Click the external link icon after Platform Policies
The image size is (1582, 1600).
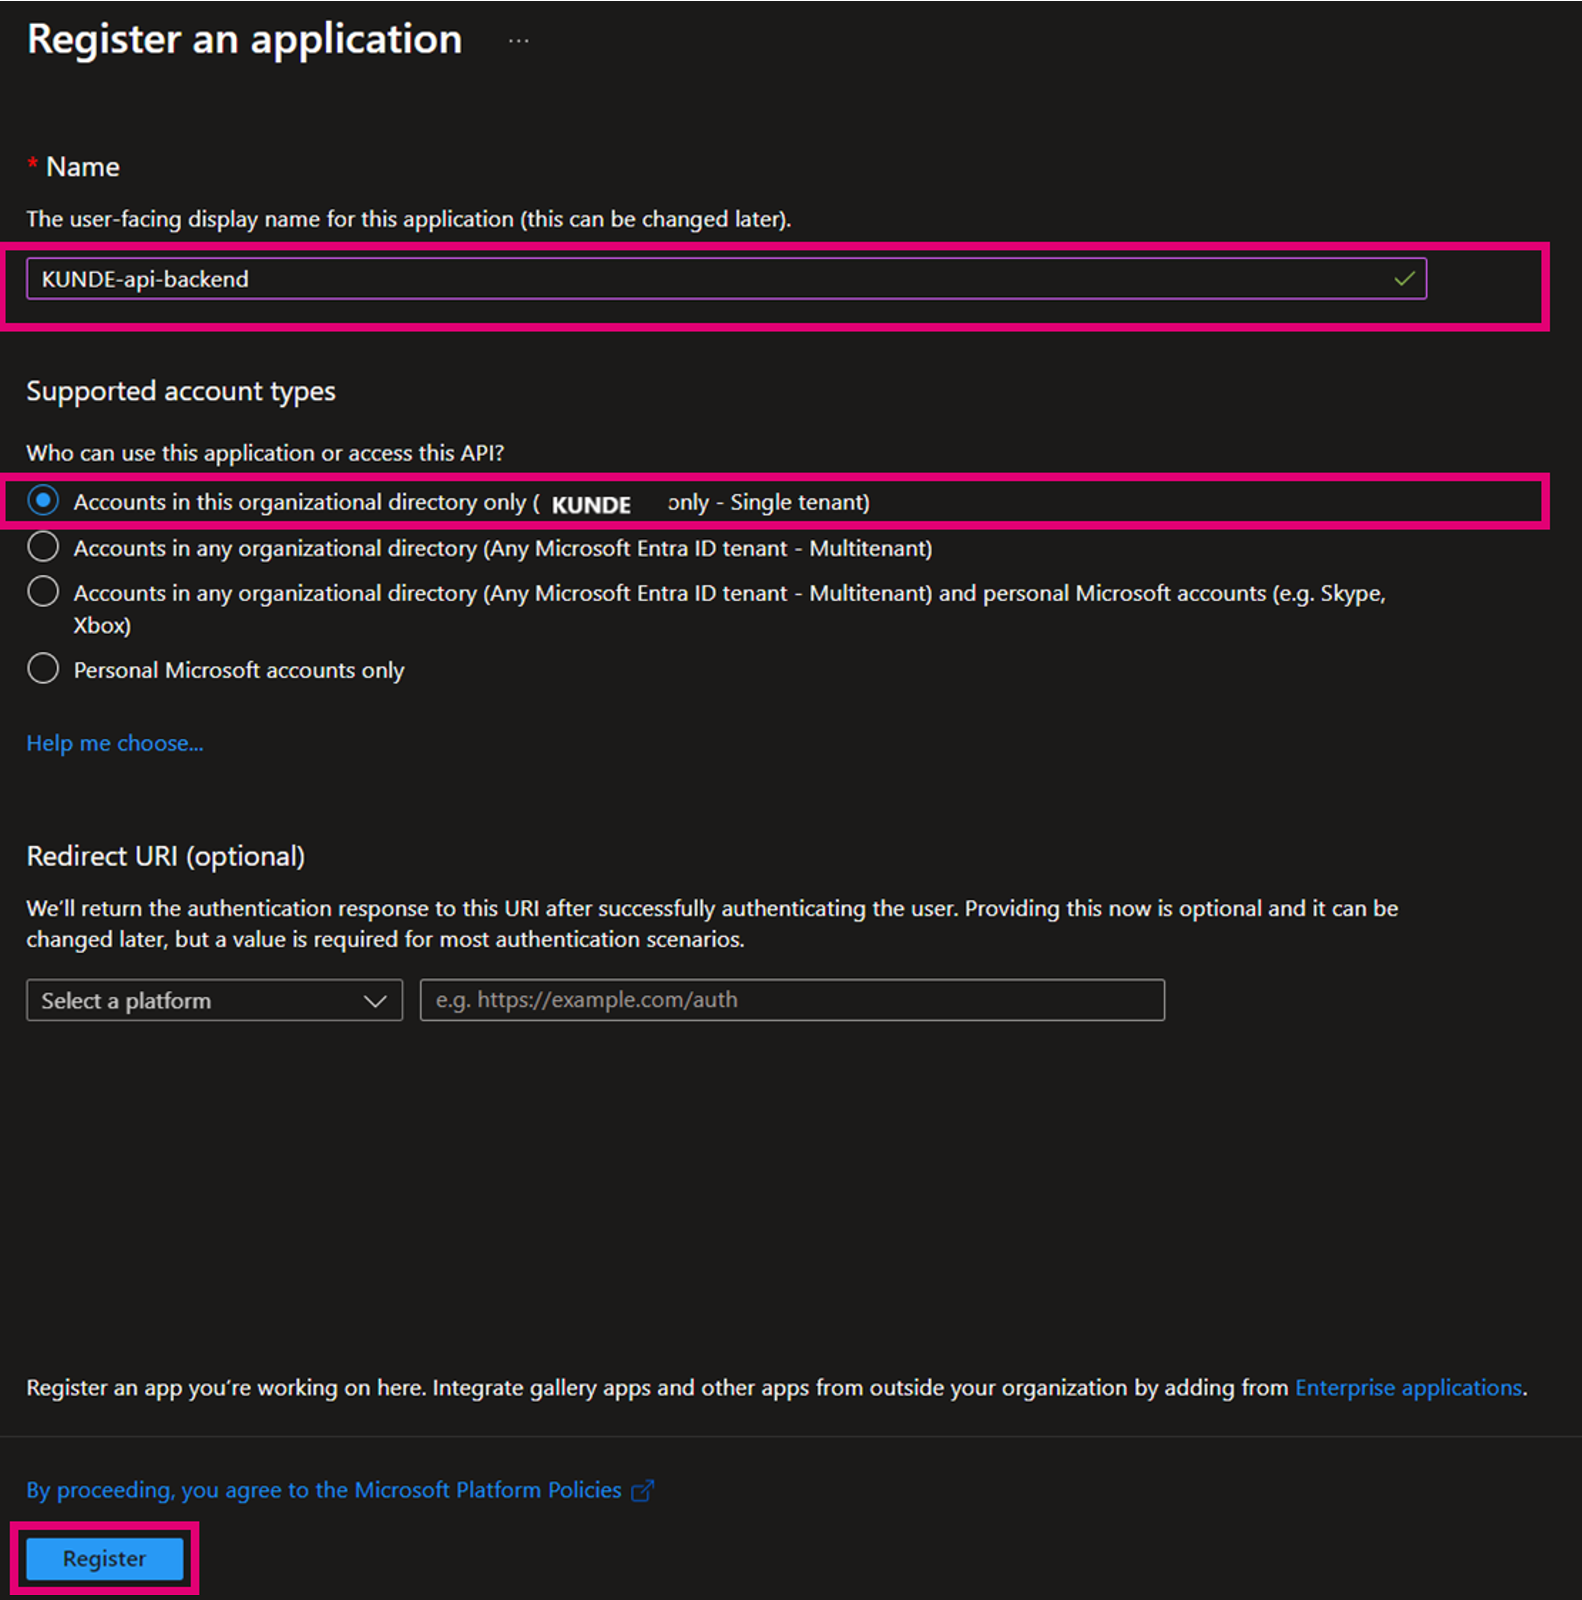(x=642, y=1491)
